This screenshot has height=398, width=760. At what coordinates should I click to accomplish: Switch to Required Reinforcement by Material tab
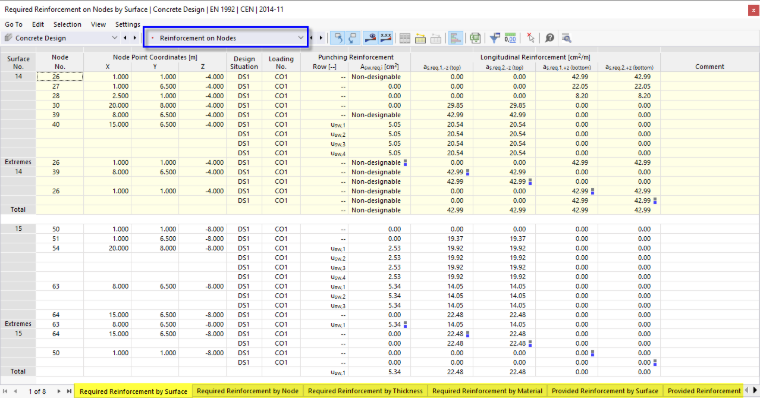coord(487,391)
